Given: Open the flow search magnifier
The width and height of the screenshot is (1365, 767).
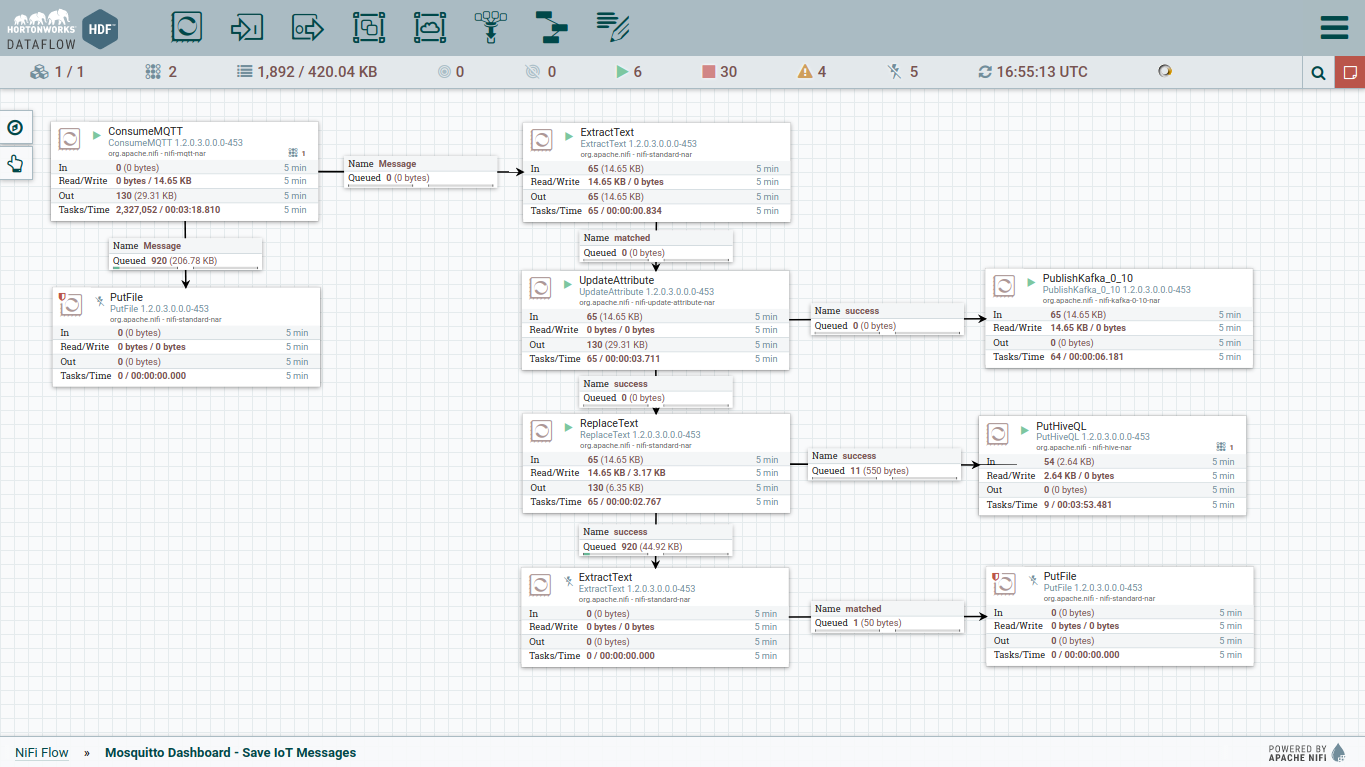Looking at the screenshot, I should (1319, 72).
